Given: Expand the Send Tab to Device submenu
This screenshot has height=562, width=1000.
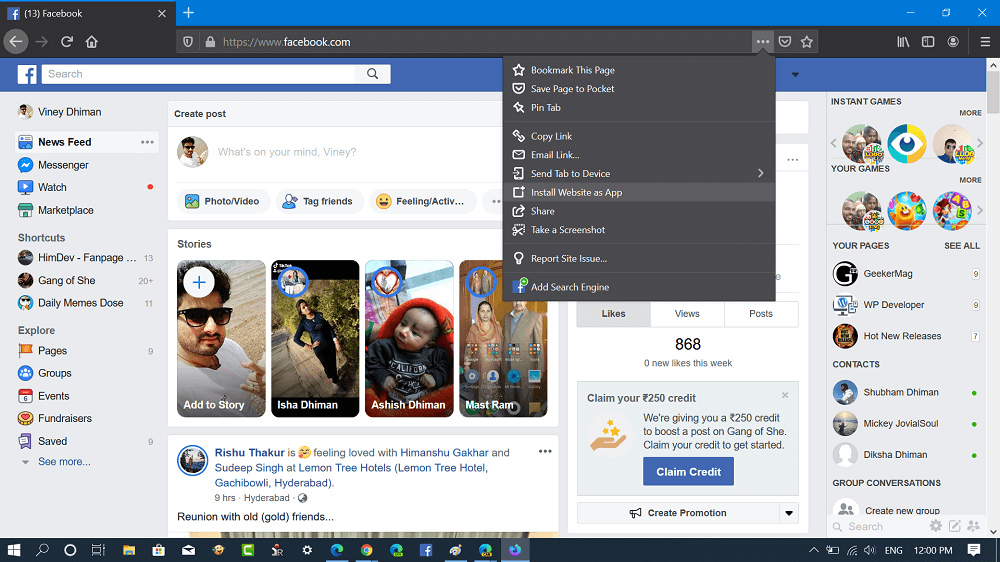Looking at the screenshot, I should [x=760, y=174].
